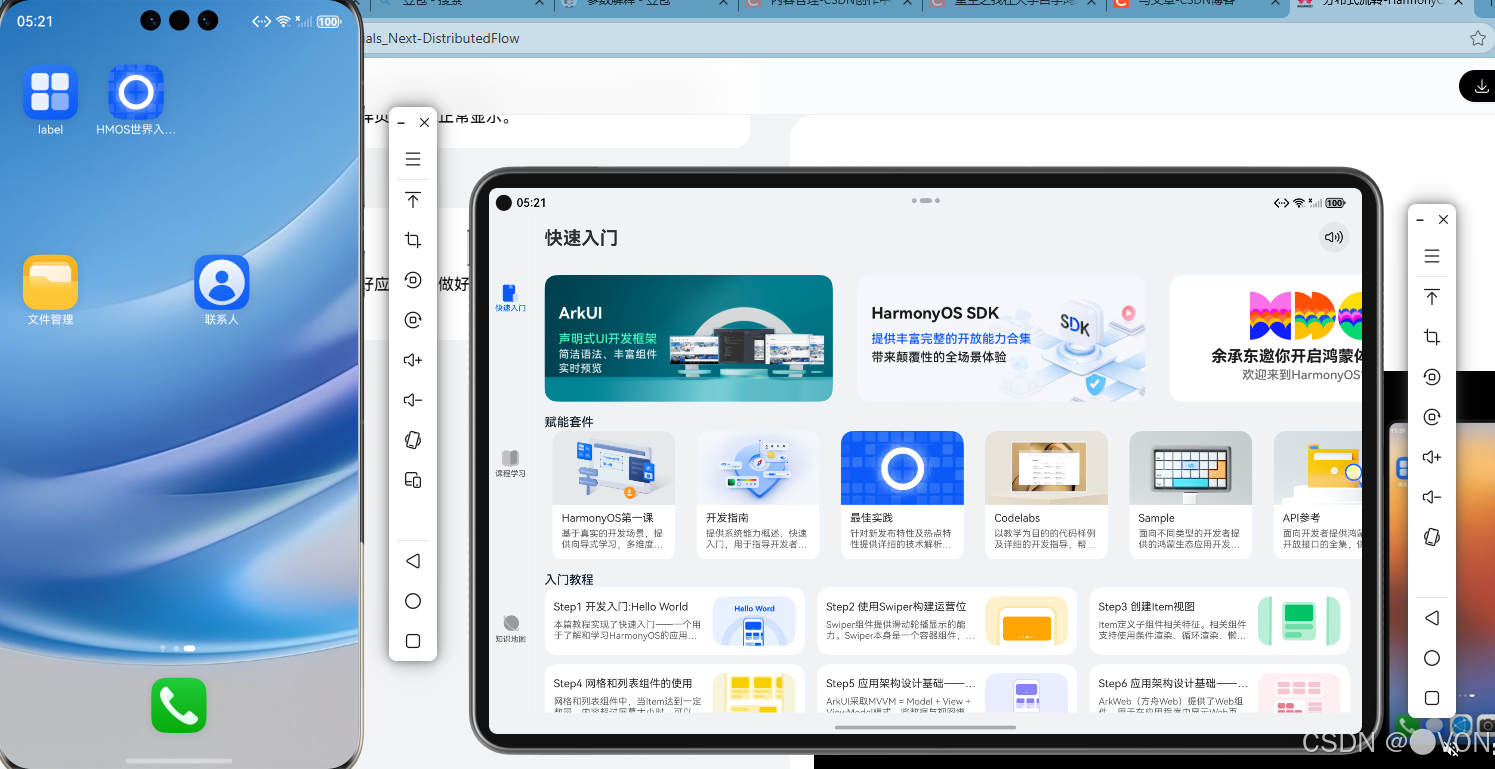Screen dimensions: 1495x769
Task: Open the green Phone app on the phone emulator
Action: click(178, 705)
